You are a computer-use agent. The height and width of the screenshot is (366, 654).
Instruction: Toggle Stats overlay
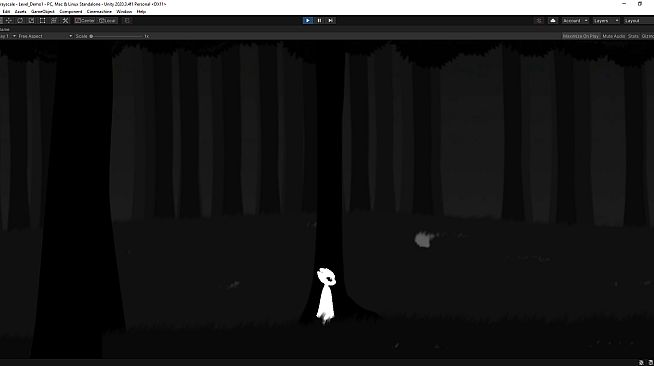click(x=633, y=36)
